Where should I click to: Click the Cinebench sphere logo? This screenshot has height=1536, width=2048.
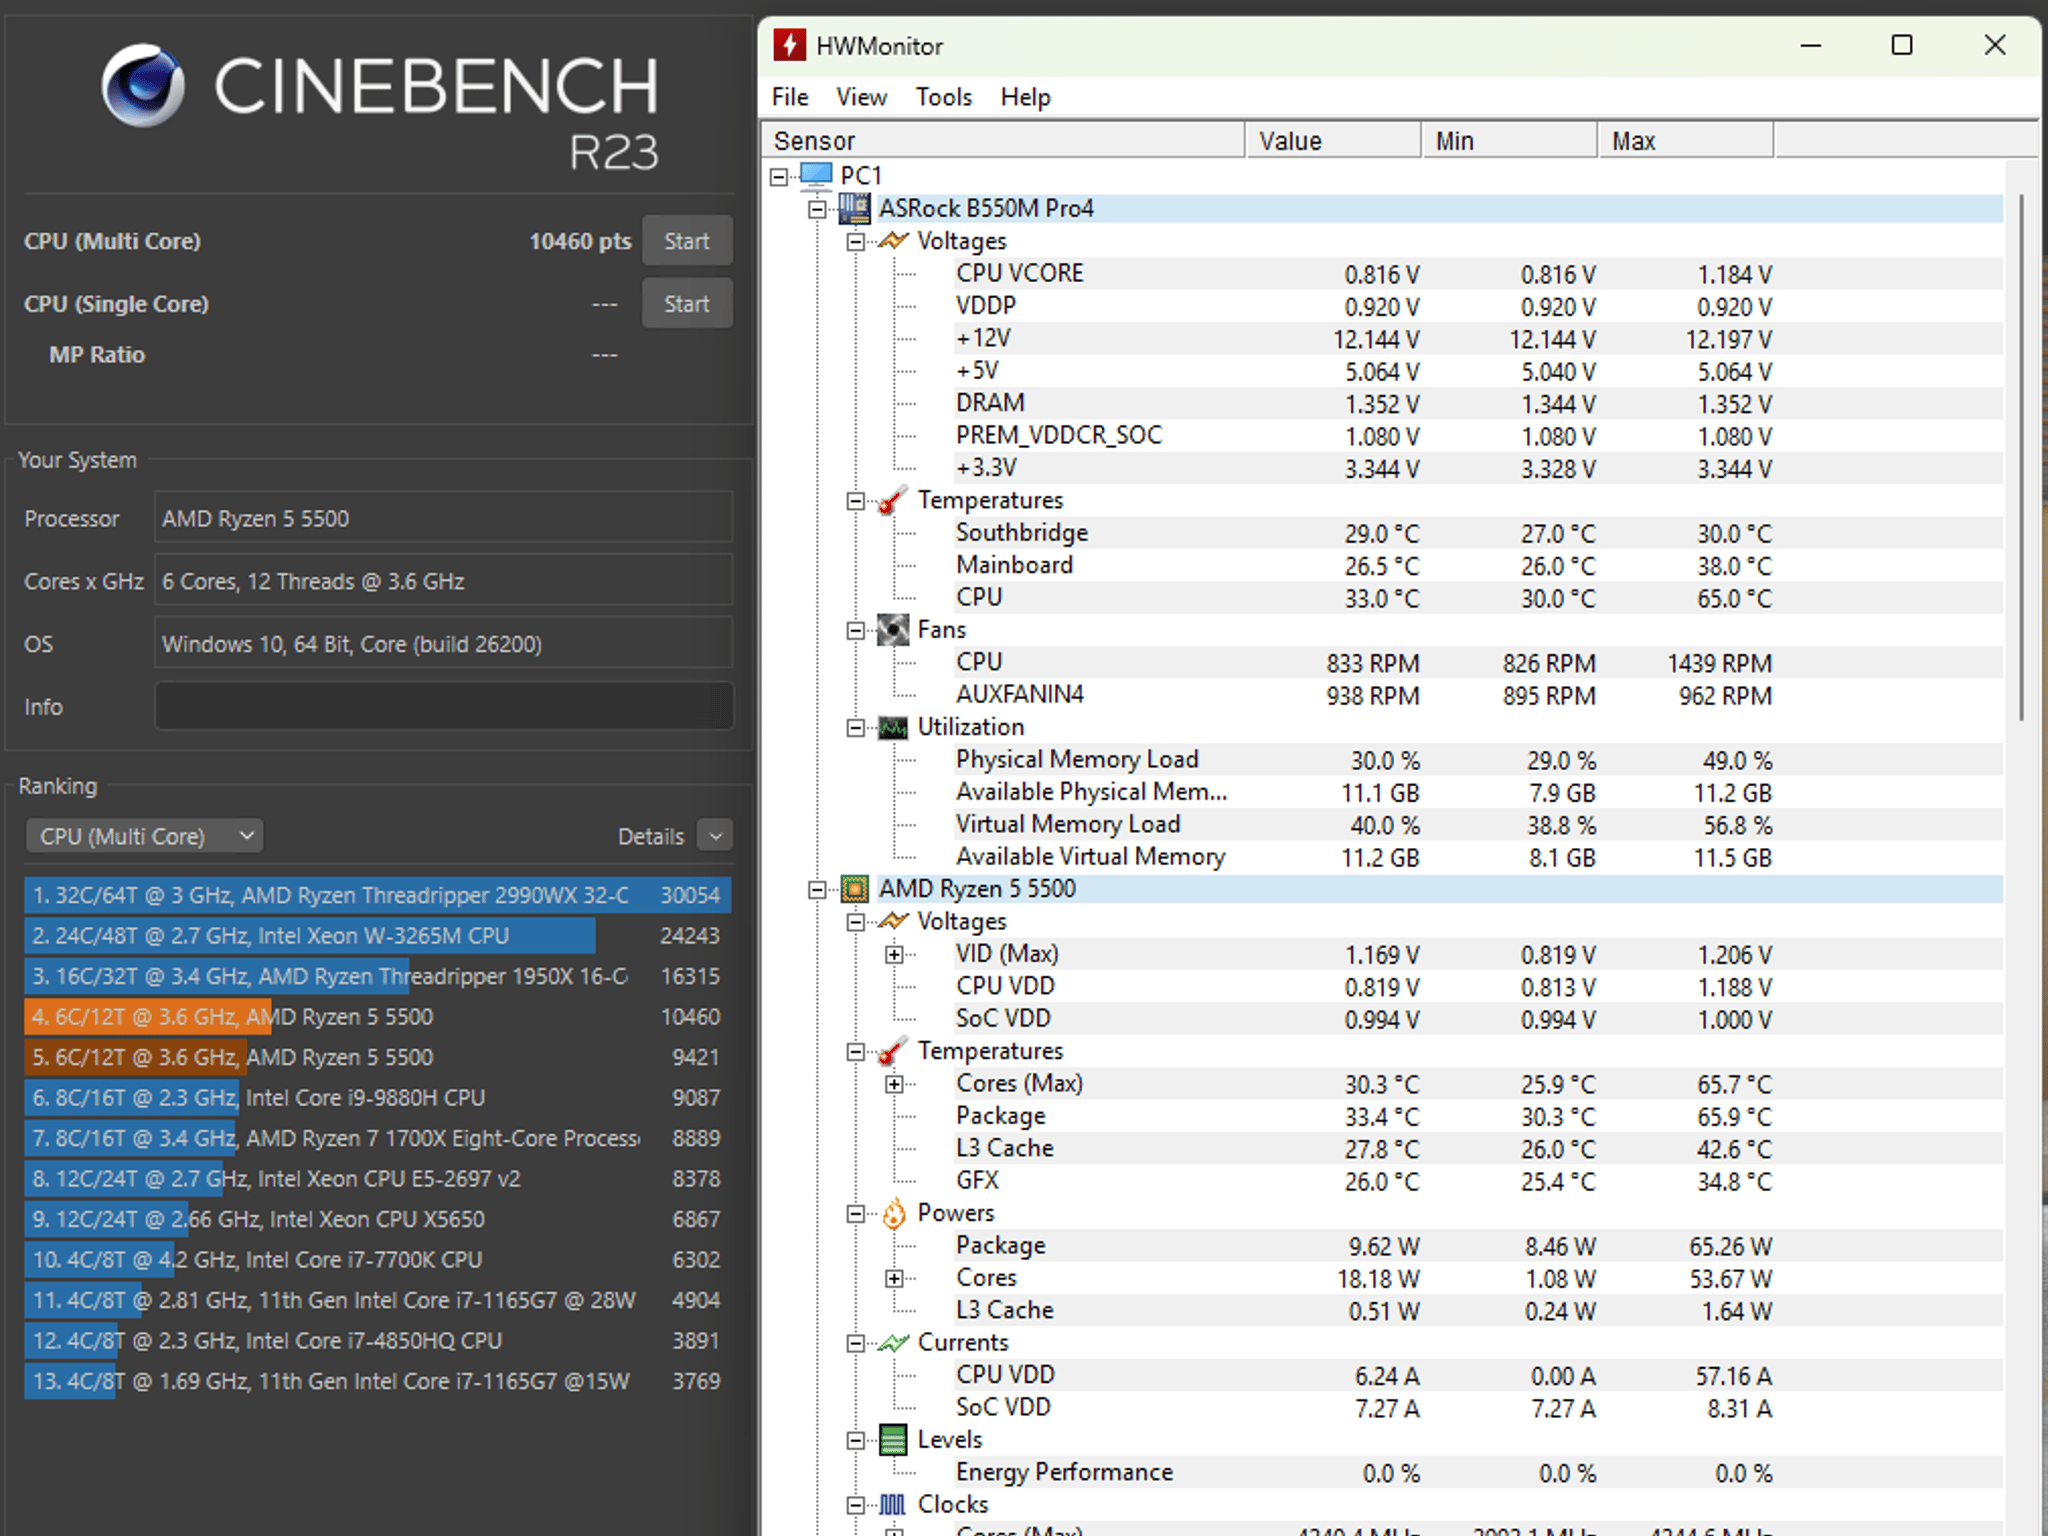point(143,85)
